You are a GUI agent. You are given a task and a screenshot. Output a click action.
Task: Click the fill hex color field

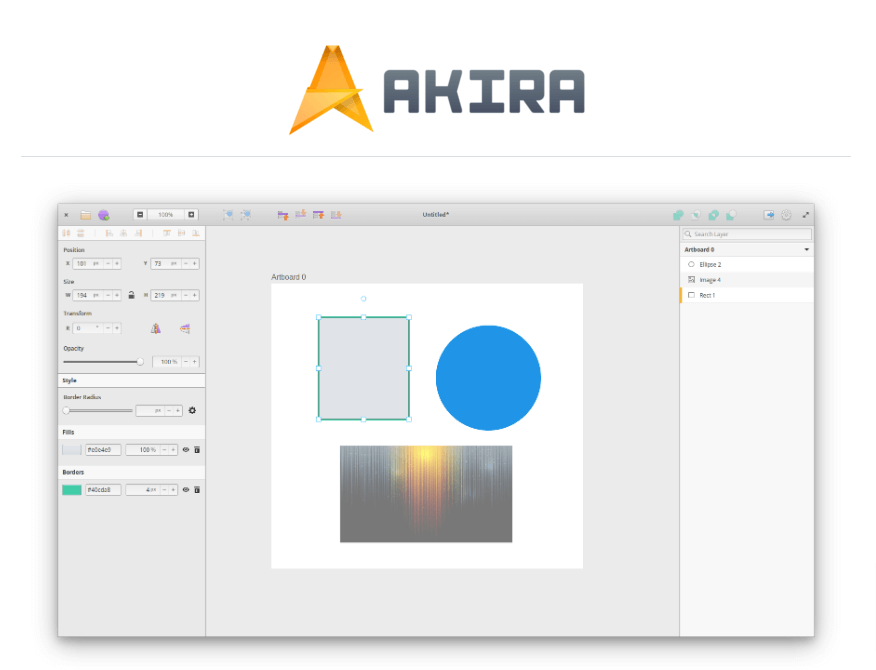(103, 449)
